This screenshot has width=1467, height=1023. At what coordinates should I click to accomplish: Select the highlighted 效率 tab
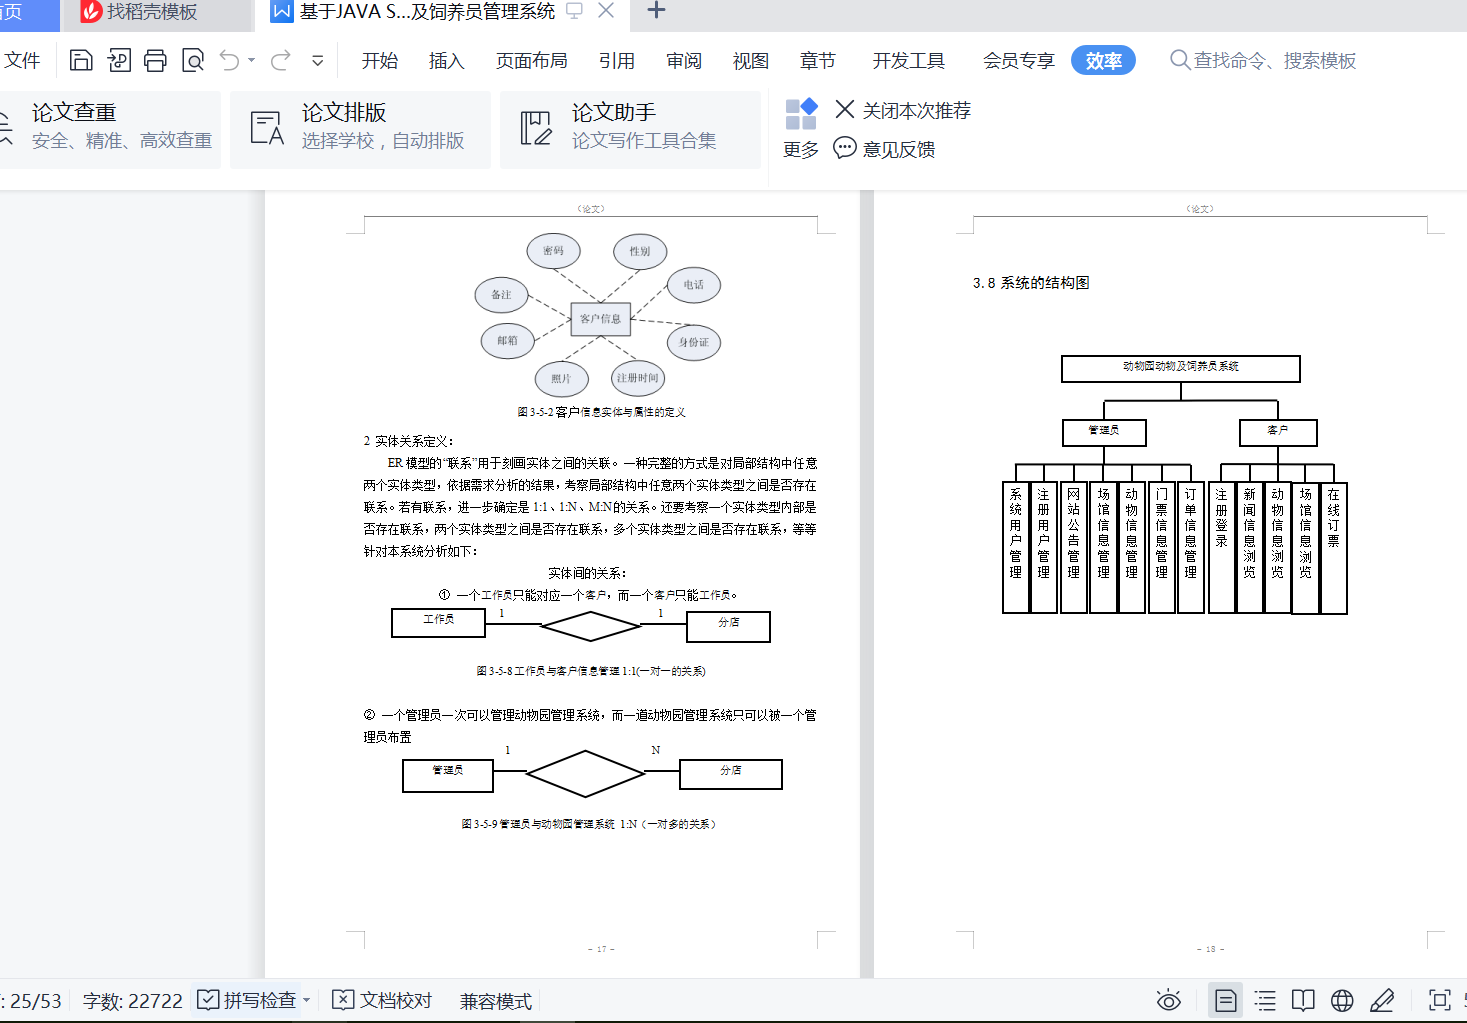[x=1103, y=61]
